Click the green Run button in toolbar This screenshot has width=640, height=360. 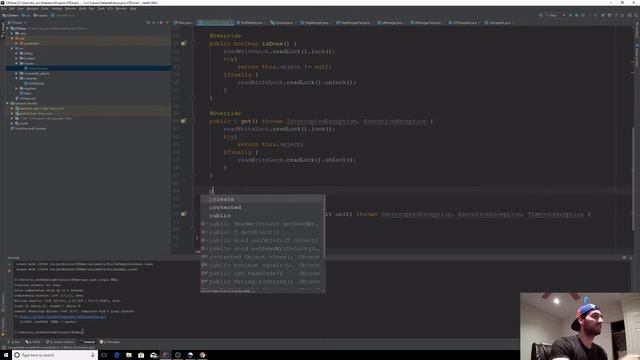click(571, 15)
